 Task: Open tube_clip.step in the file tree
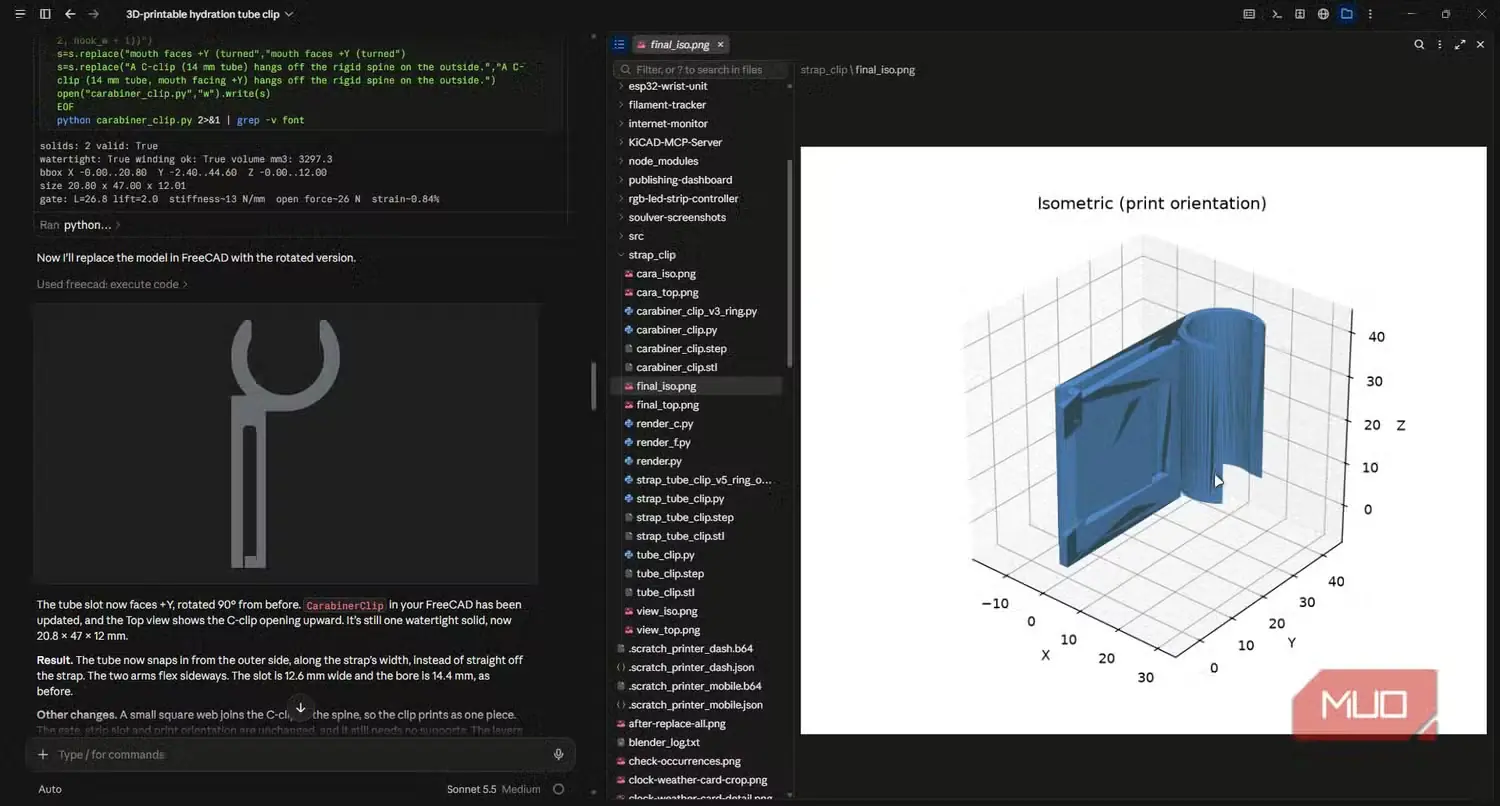670,574
